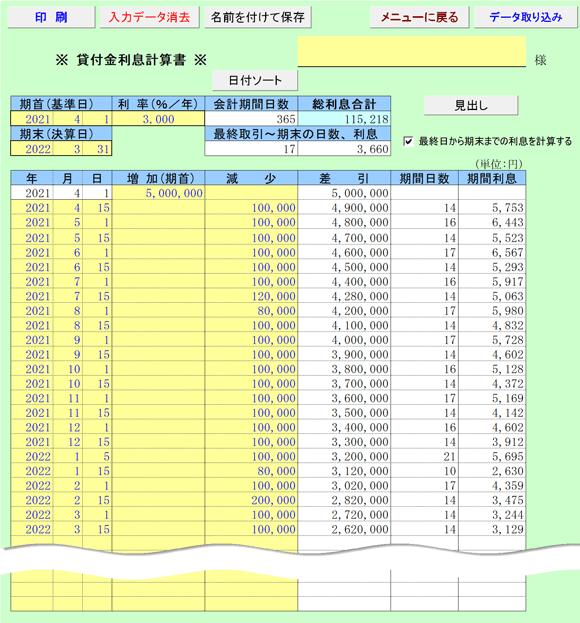Select the 期末 day 31 cell
The width and height of the screenshot is (580, 623).
point(97,149)
